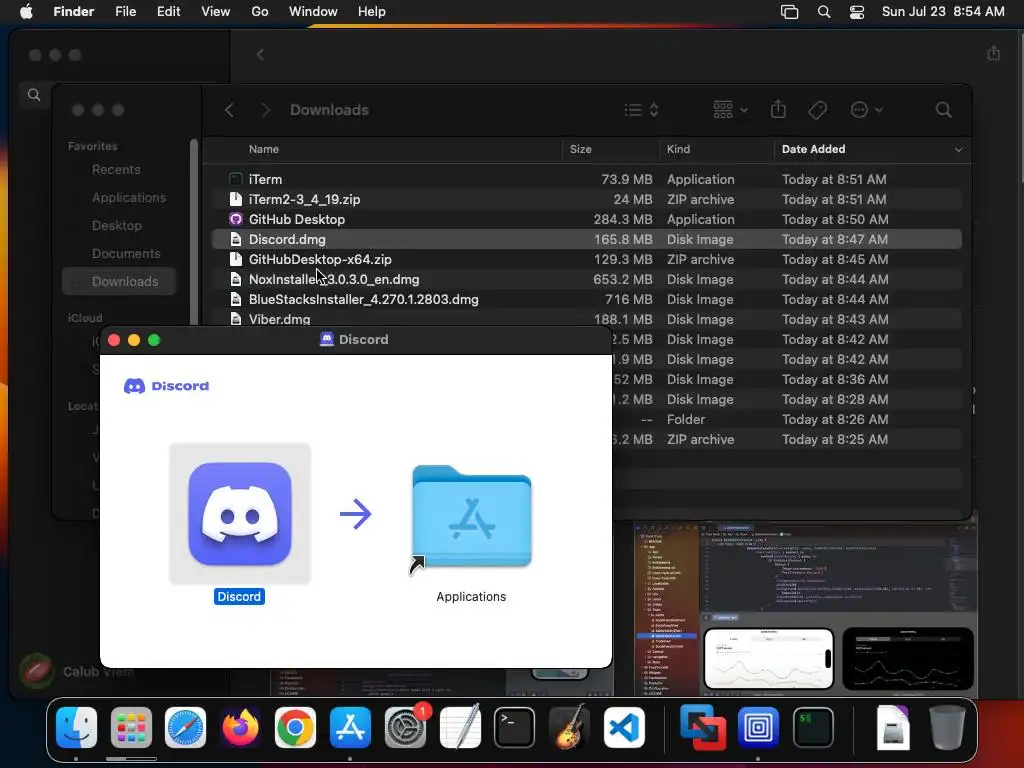Image resolution: width=1024 pixels, height=768 pixels.
Task: Open Launchpad from the Dock
Action: point(131,728)
